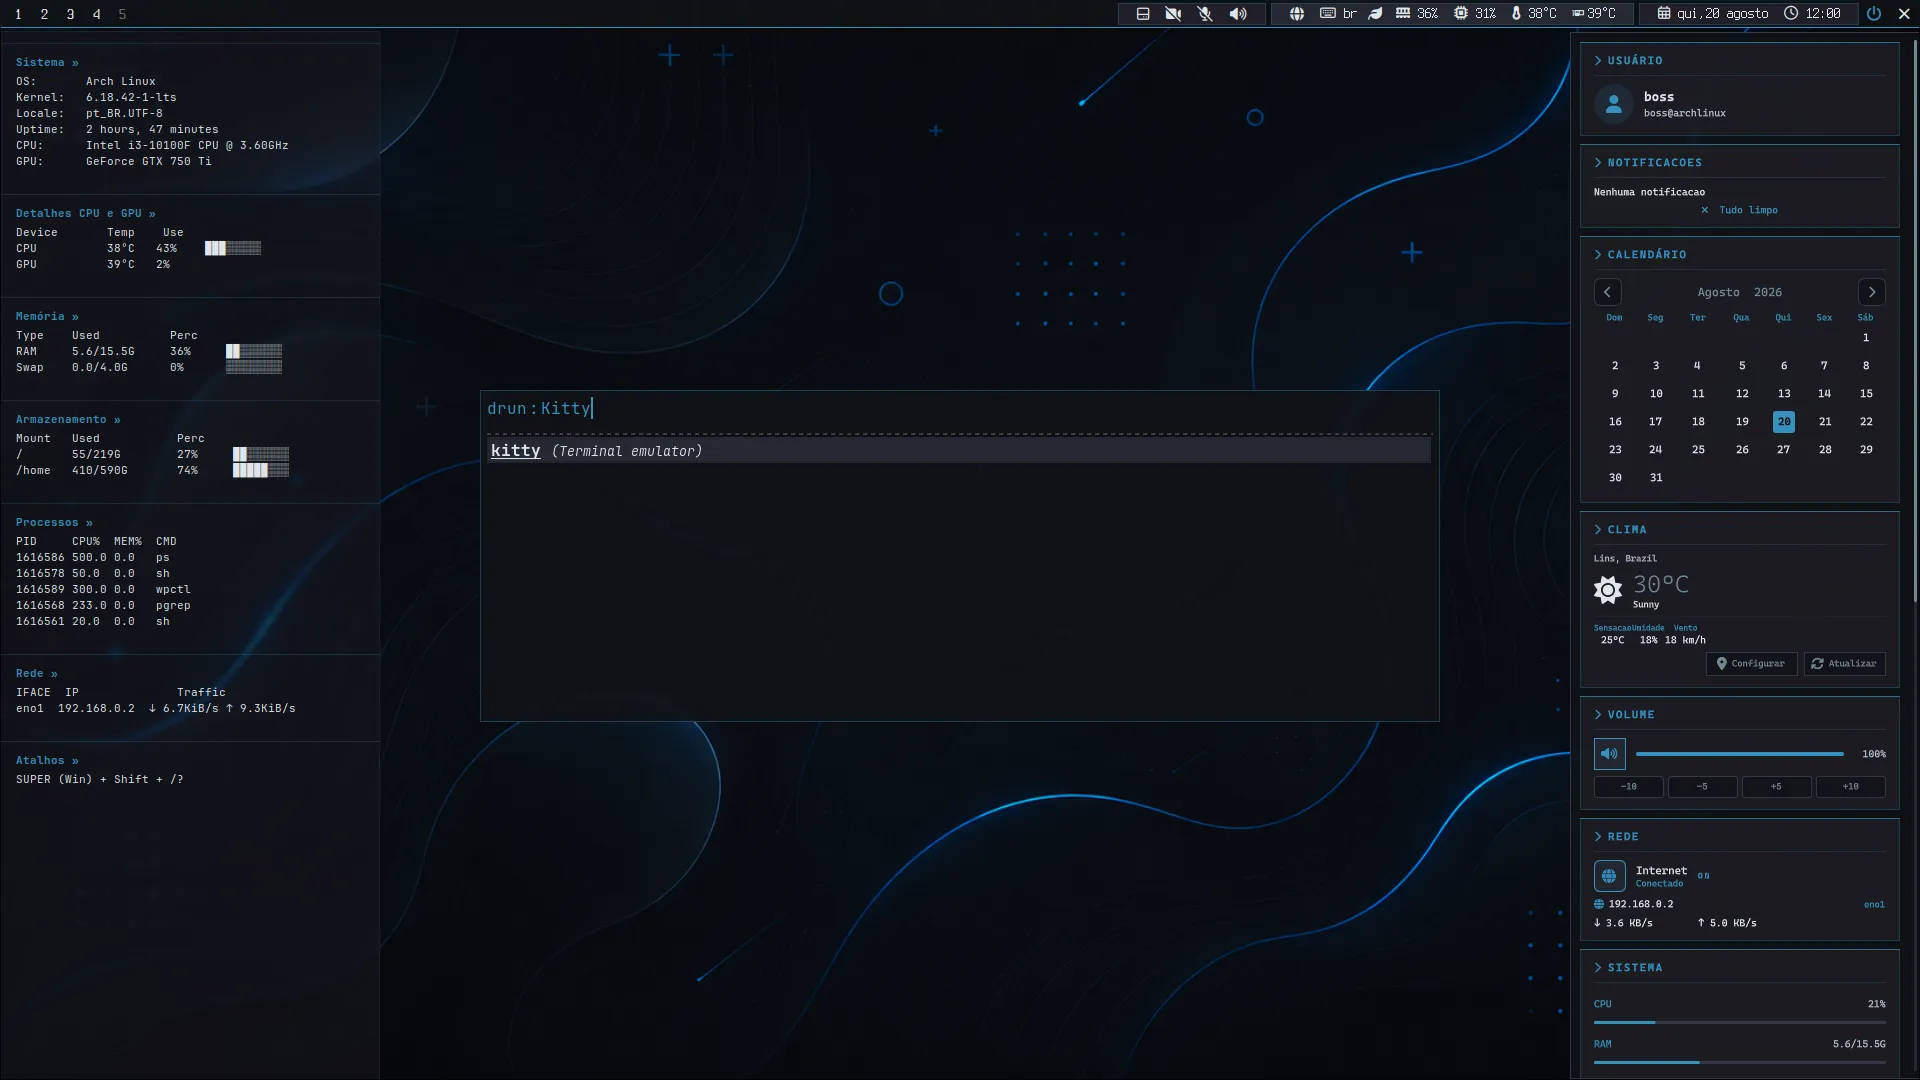Select day 27 in the calendar

(x=1784, y=450)
